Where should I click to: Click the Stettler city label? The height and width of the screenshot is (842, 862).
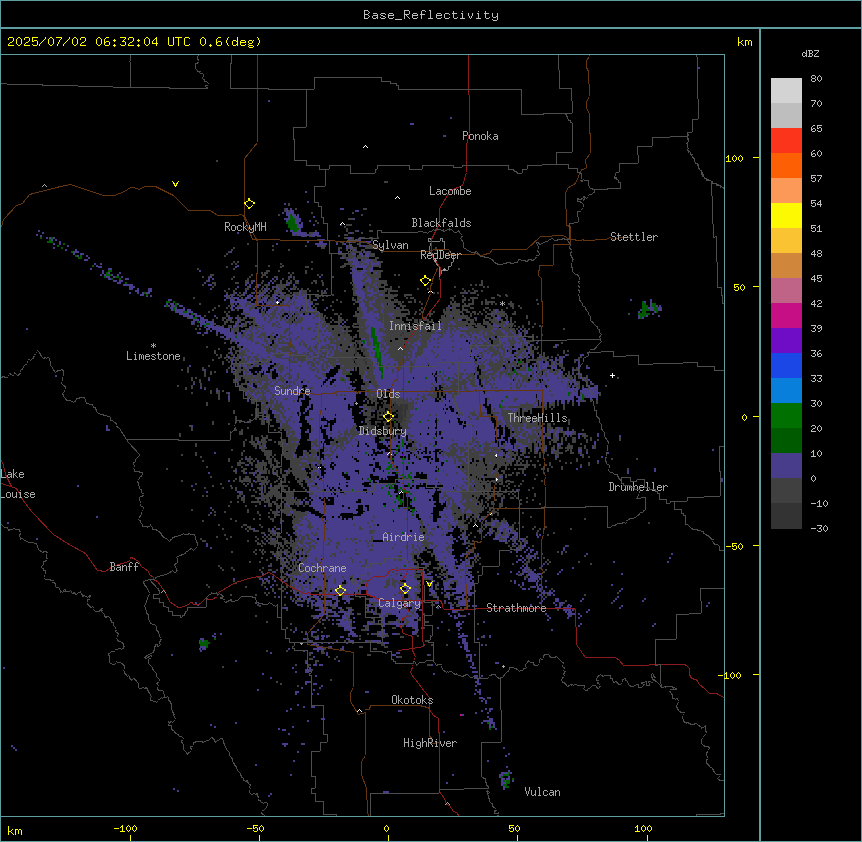(634, 237)
